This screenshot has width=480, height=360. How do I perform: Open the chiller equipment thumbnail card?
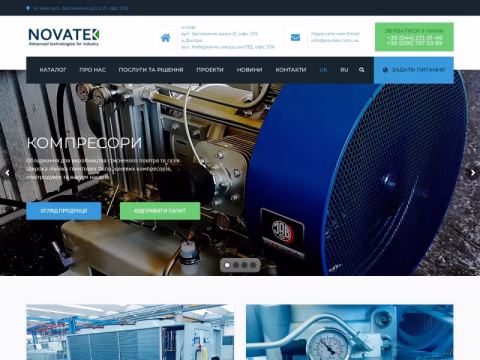tap(130, 332)
